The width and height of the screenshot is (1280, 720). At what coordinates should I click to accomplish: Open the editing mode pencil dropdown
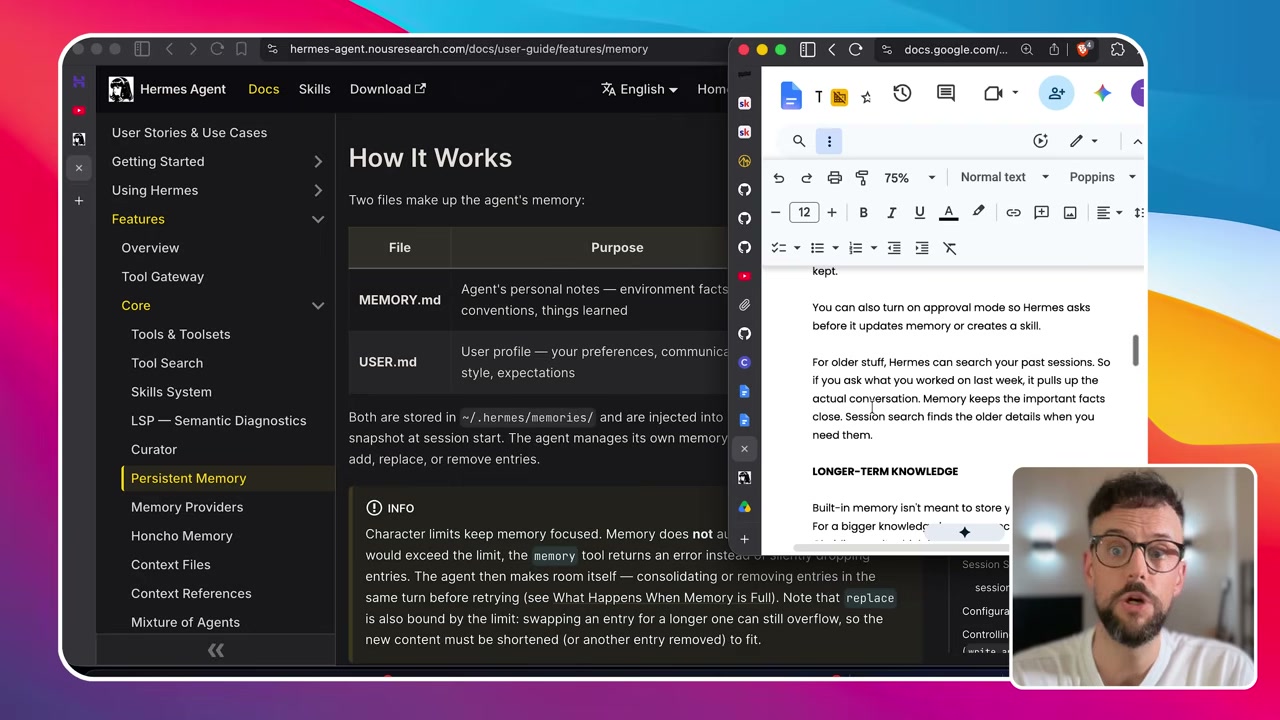(1083, 141)
